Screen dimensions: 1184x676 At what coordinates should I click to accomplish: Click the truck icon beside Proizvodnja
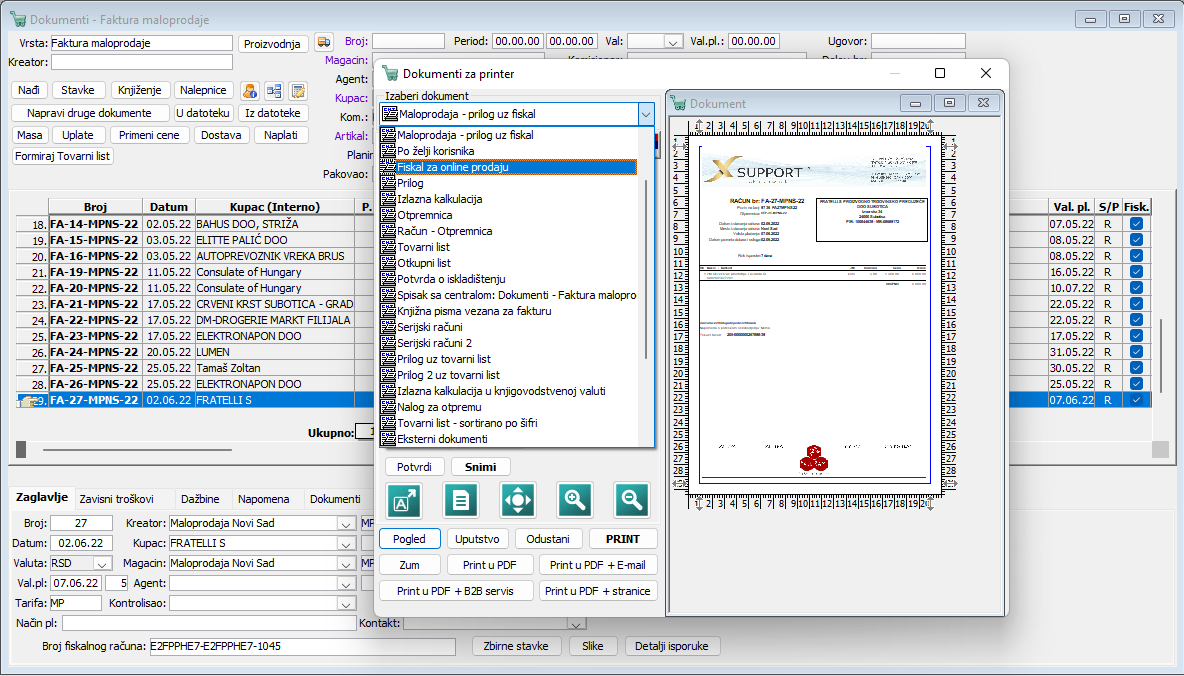[x=324, y=42]
